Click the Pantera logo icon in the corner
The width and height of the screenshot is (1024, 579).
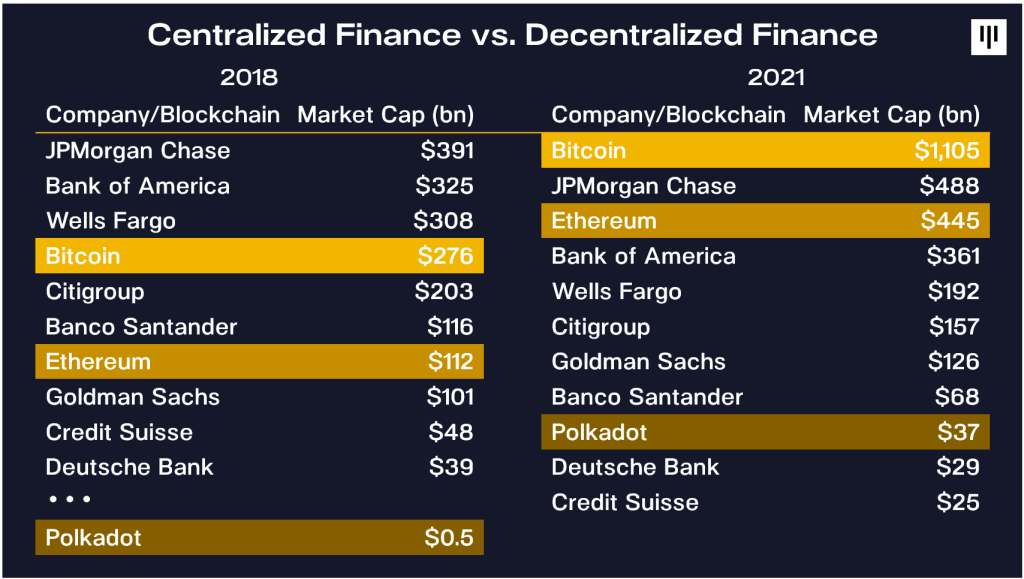coord(988,36)
